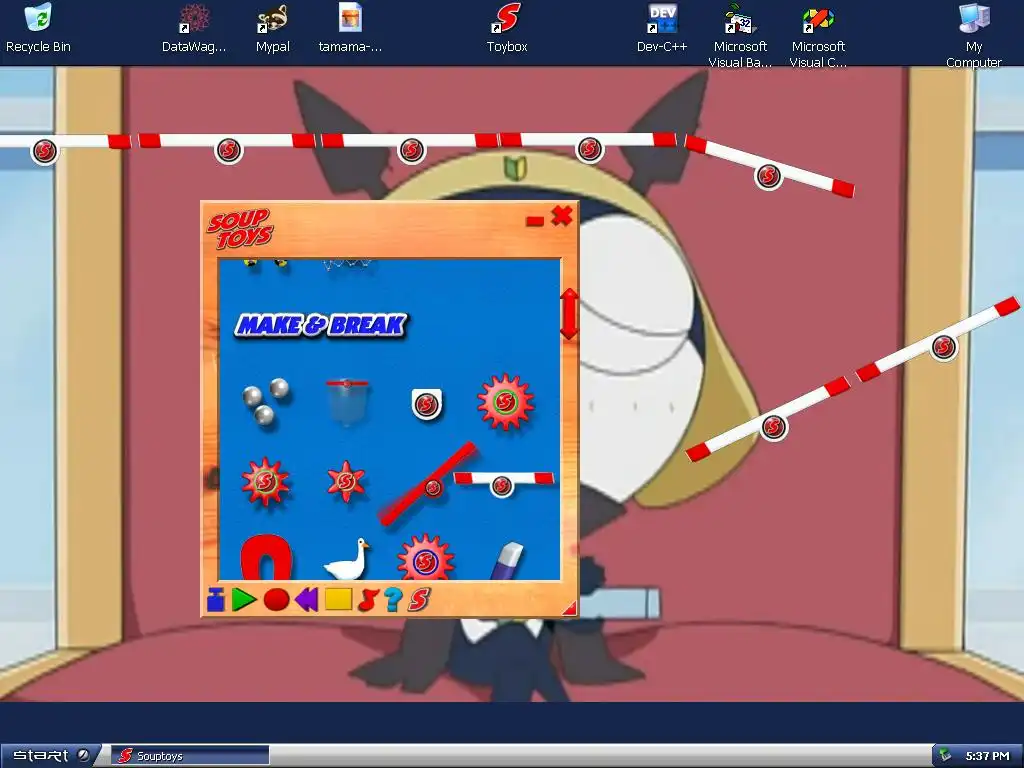This screenshot has height=768, width=1024.
Task: Open the Recycle Bin desktop icon
Action: pos(38,29)
